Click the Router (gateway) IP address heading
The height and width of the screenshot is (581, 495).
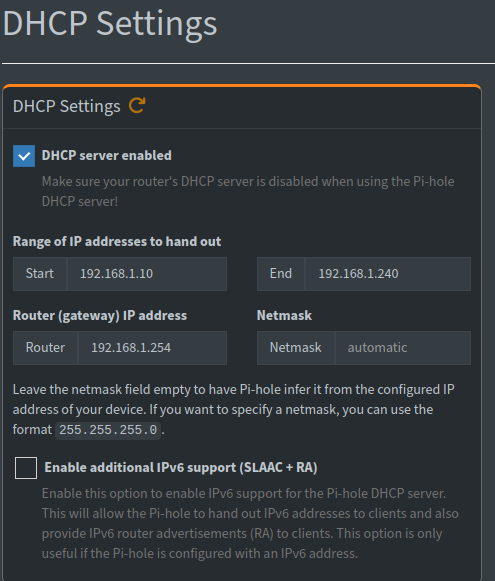pyautogui.click(x=100, y=316)
